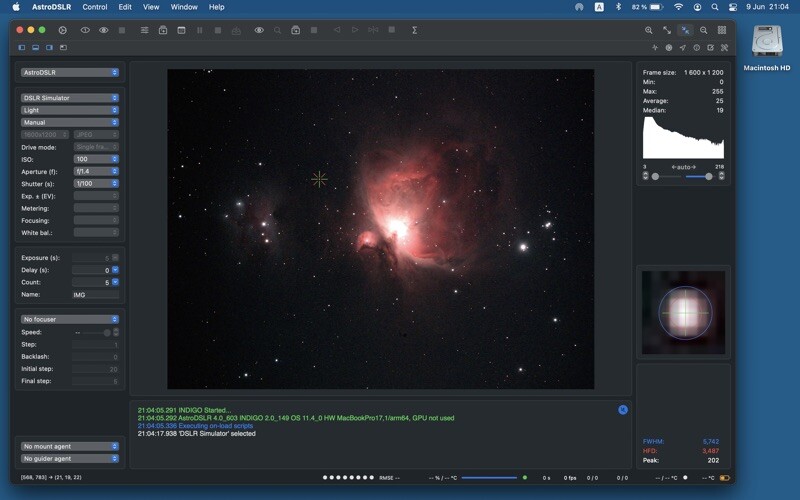
Task: Click the calendar window icon in the toolbar
Action: pos(181,30)
